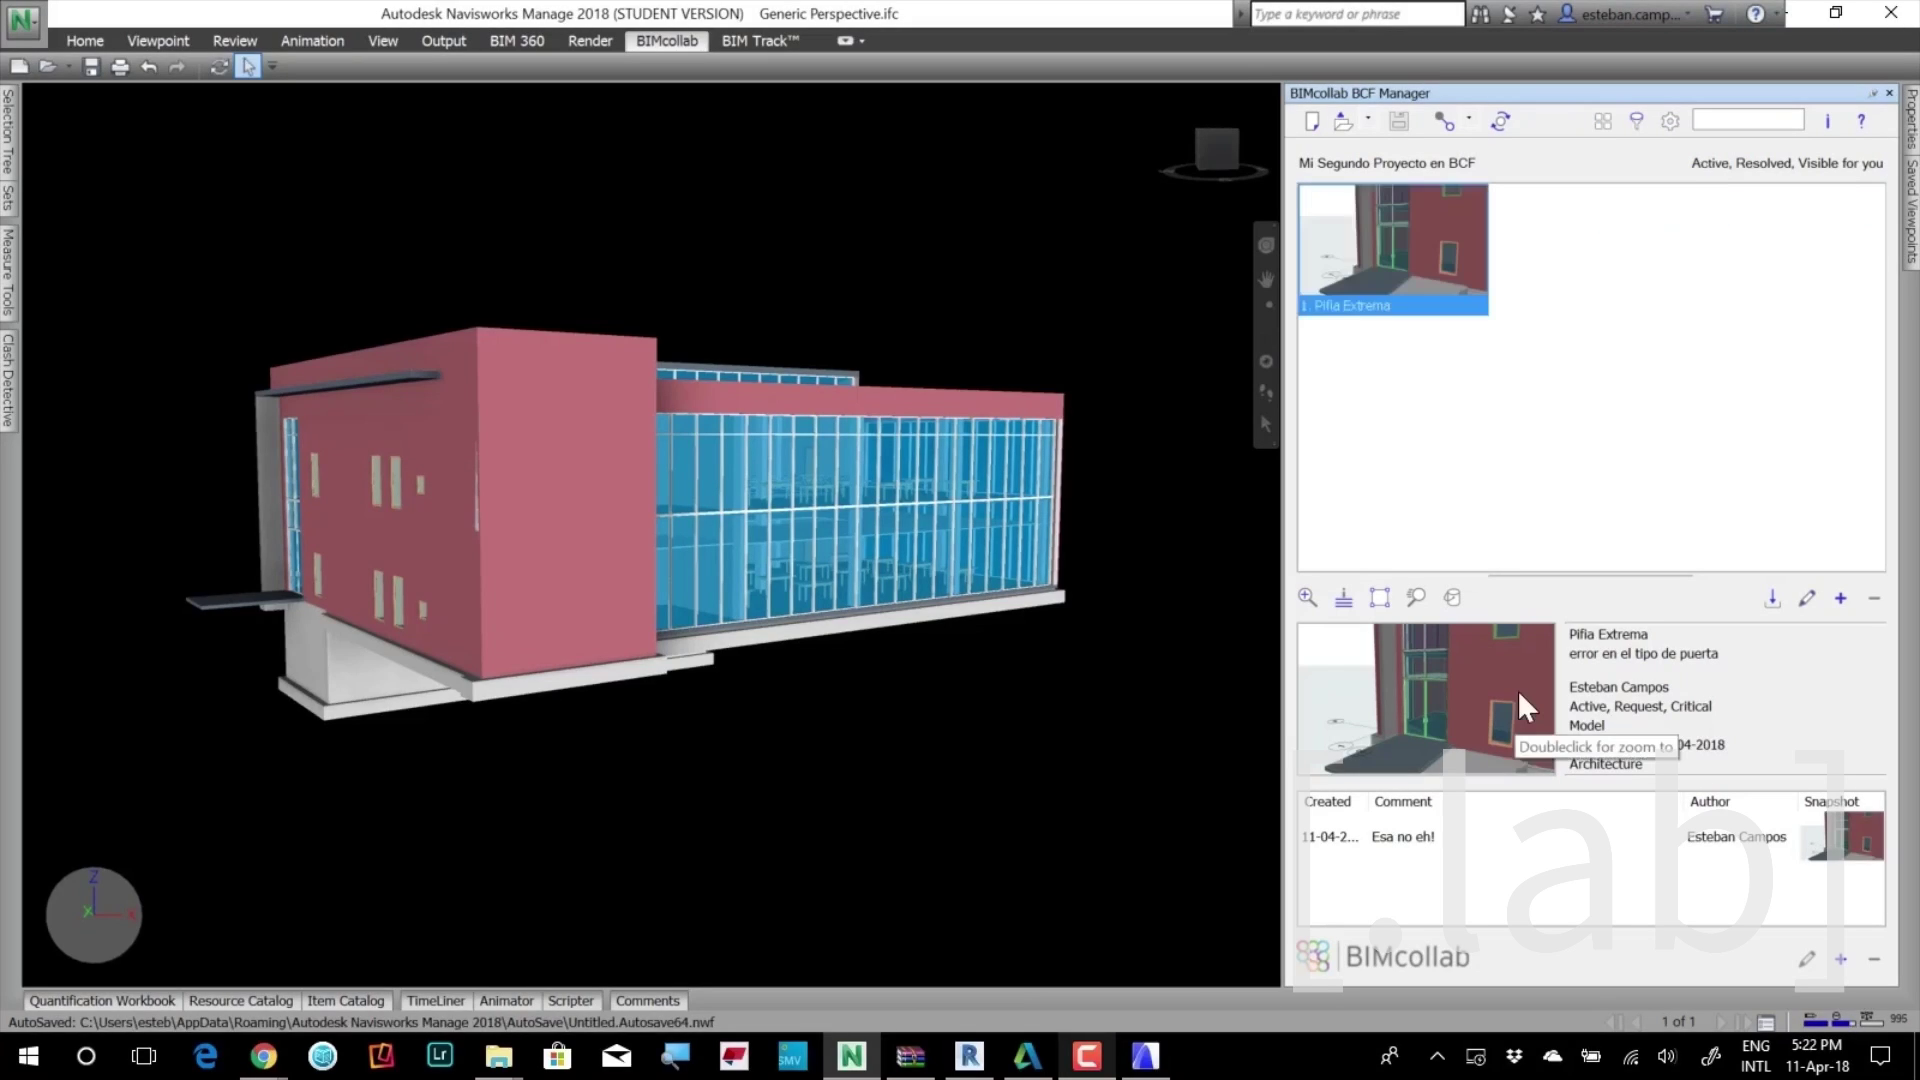Switch to the BIM Track ribbon tab
This screenshot has width=1920, height=1080.
tap(760, 41)
